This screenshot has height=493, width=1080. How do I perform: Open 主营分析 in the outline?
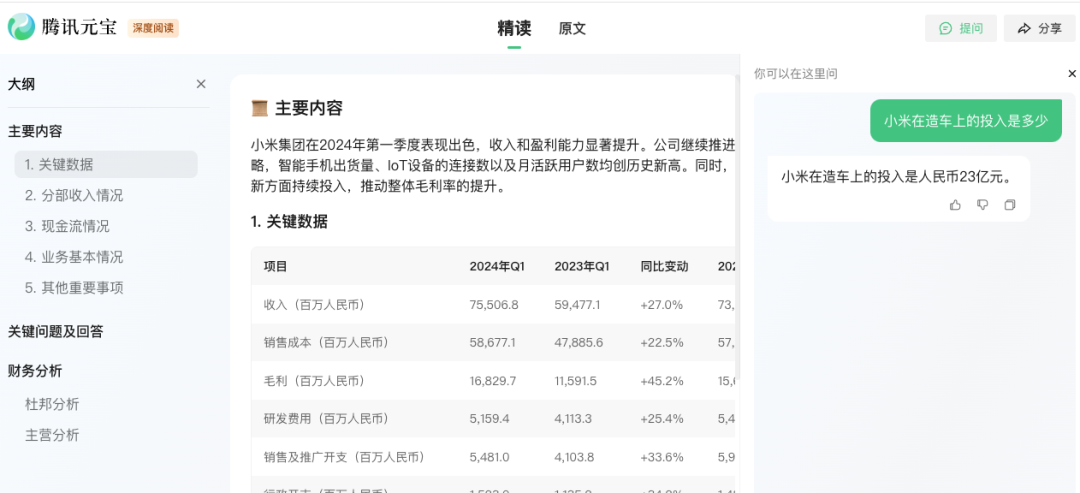52,435
